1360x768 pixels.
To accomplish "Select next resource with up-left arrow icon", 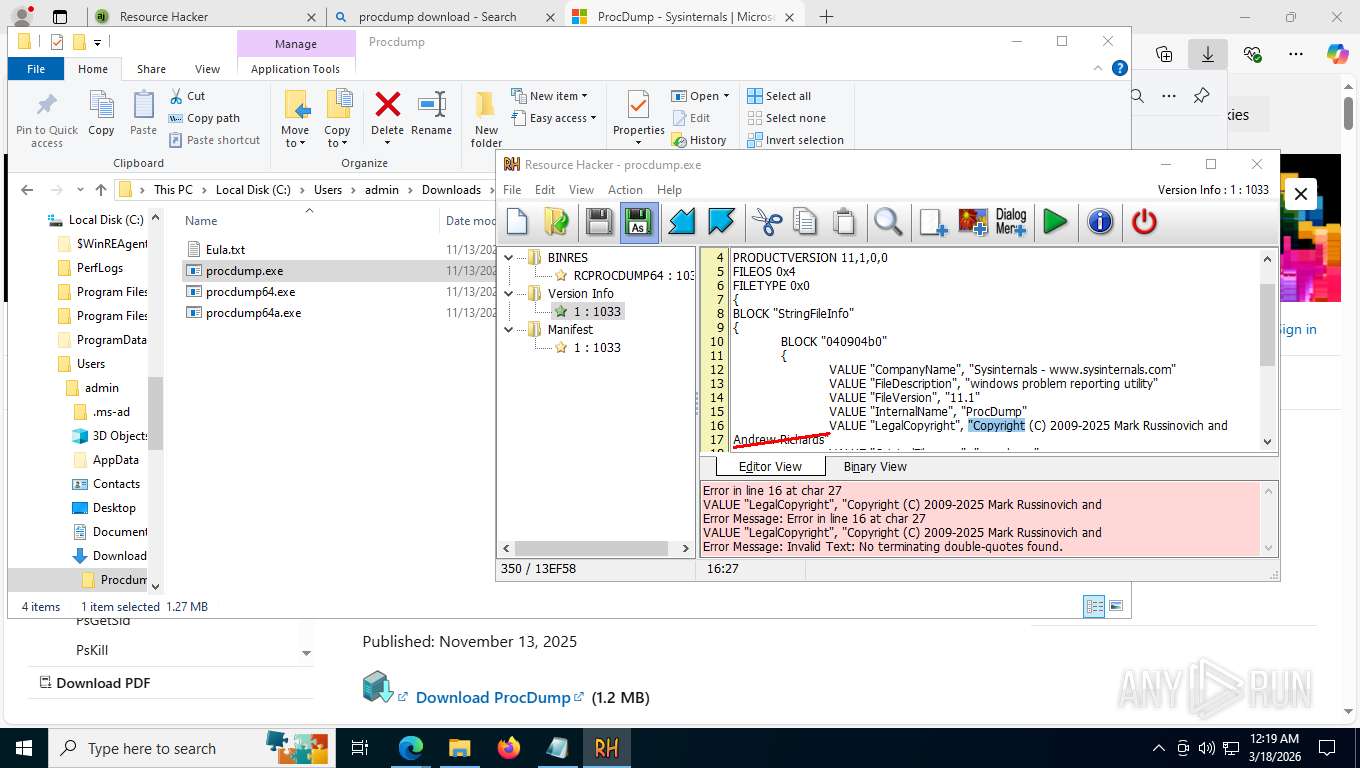I will (x=720, y=222).
